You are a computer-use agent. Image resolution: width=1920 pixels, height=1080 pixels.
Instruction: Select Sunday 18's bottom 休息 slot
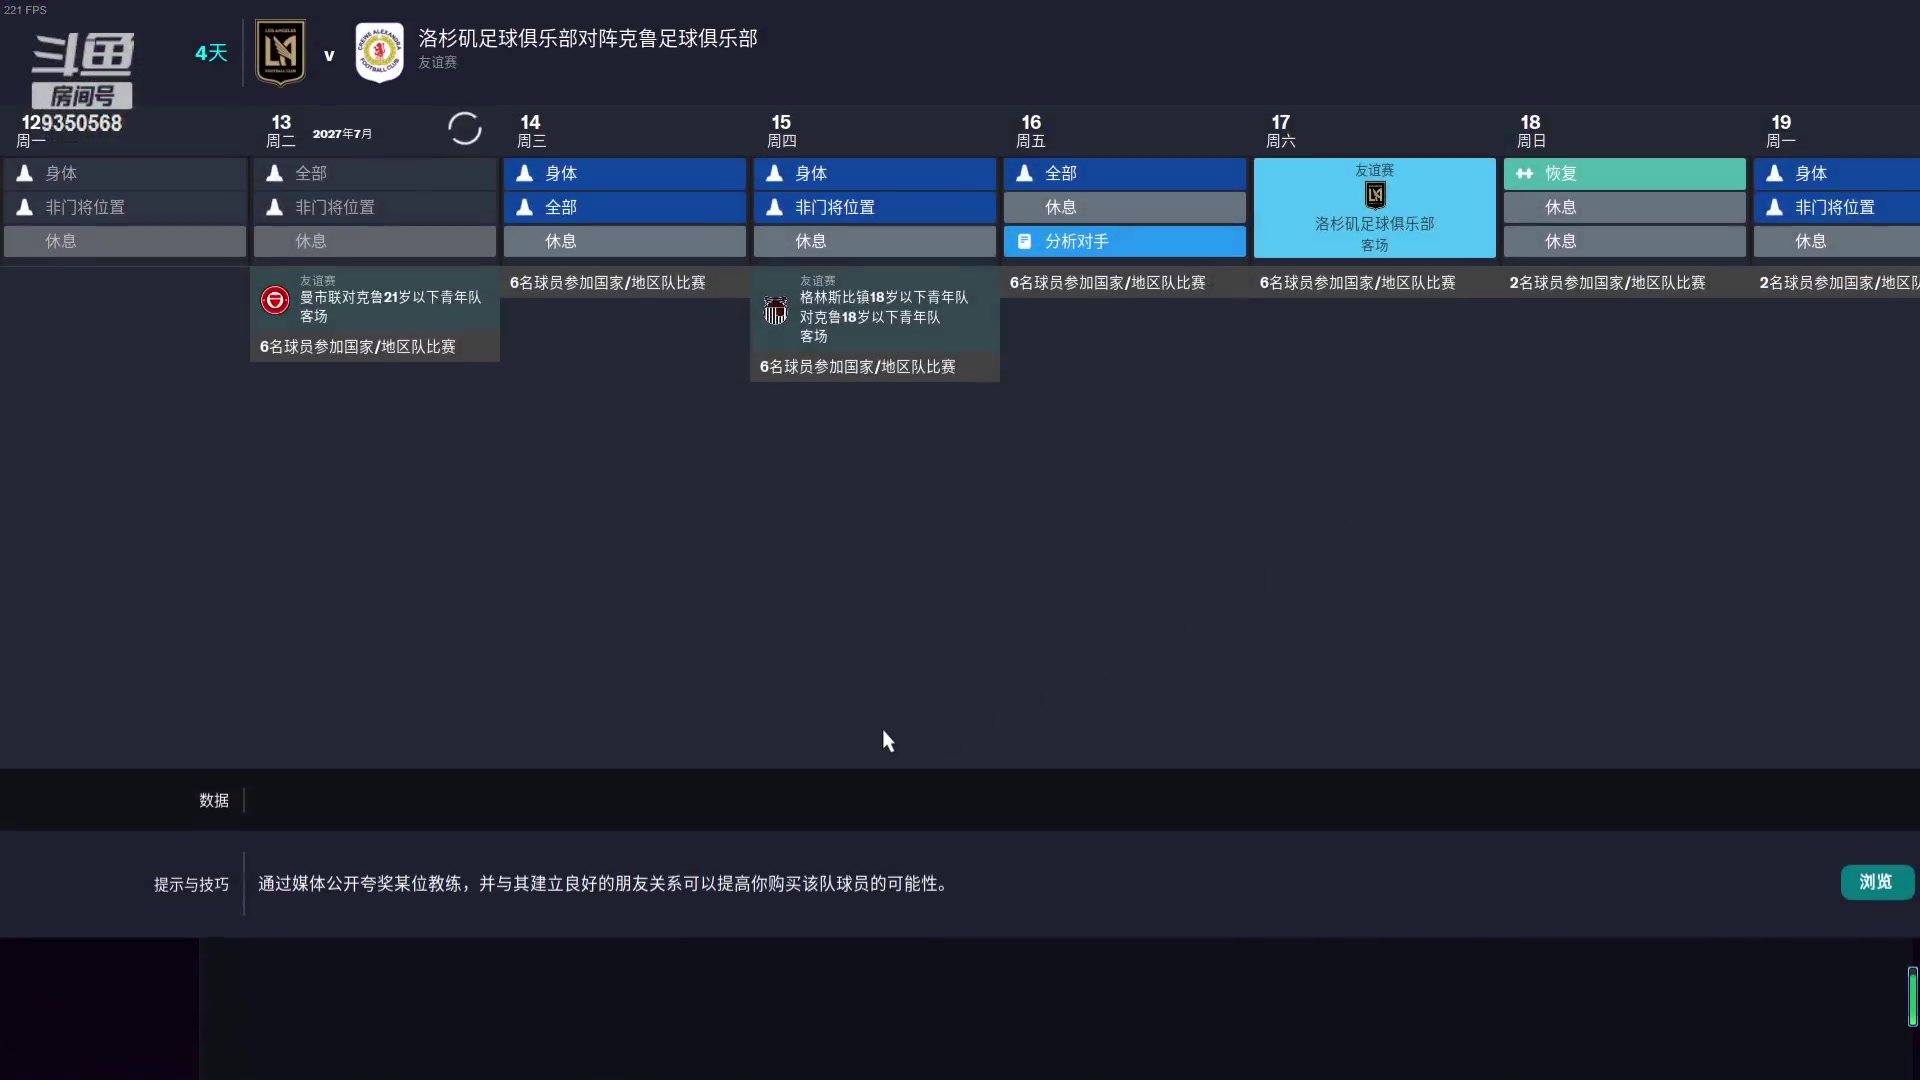click(1625, 241)
